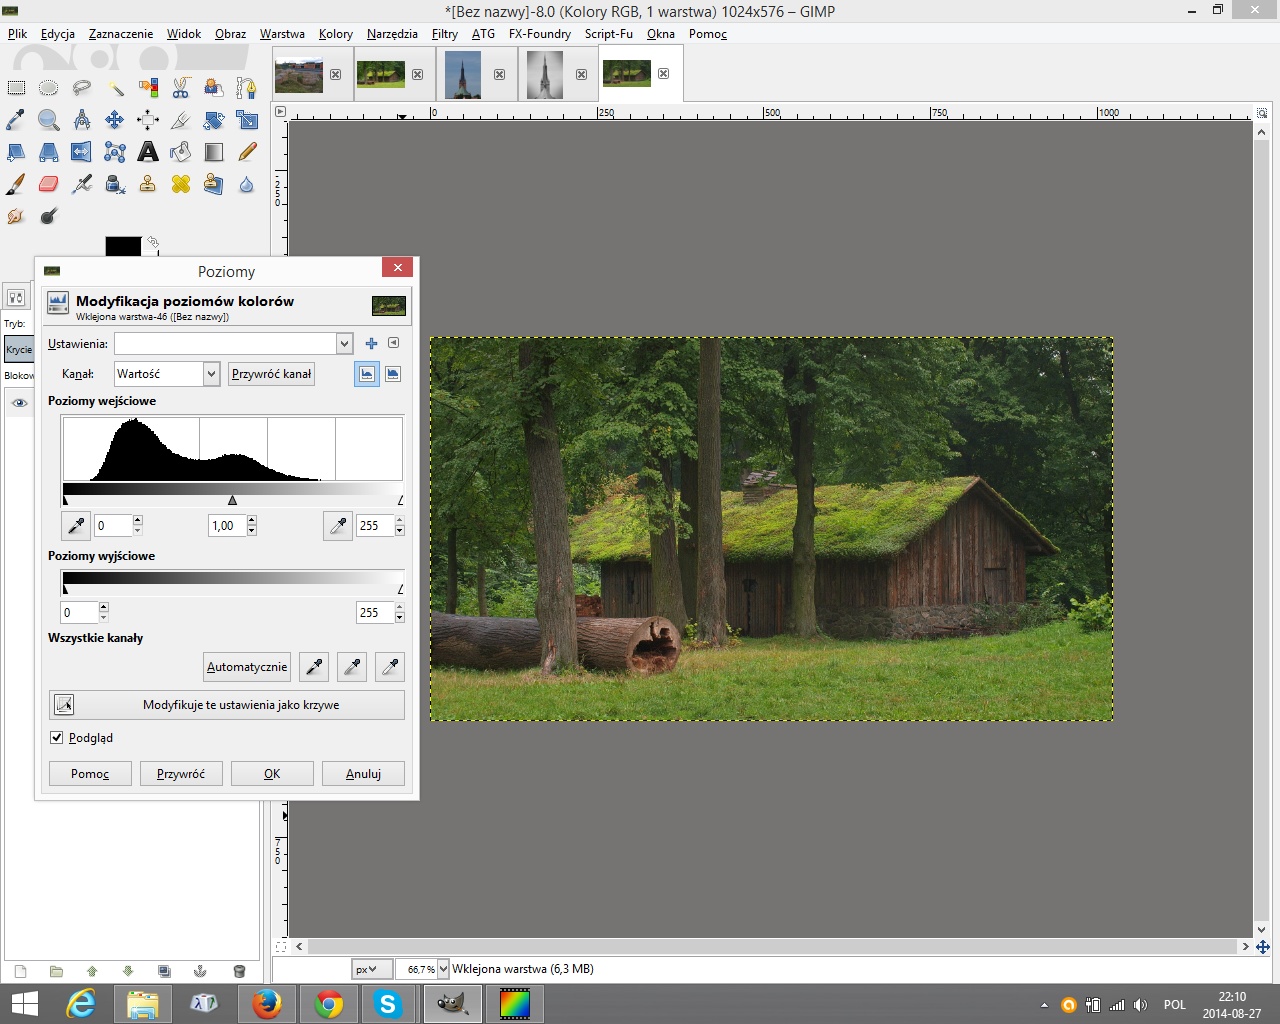Viewport: 1280px width, 1024px height.
Task: Click the gamma midpoint slider triangle
Action: click(233, 500)
